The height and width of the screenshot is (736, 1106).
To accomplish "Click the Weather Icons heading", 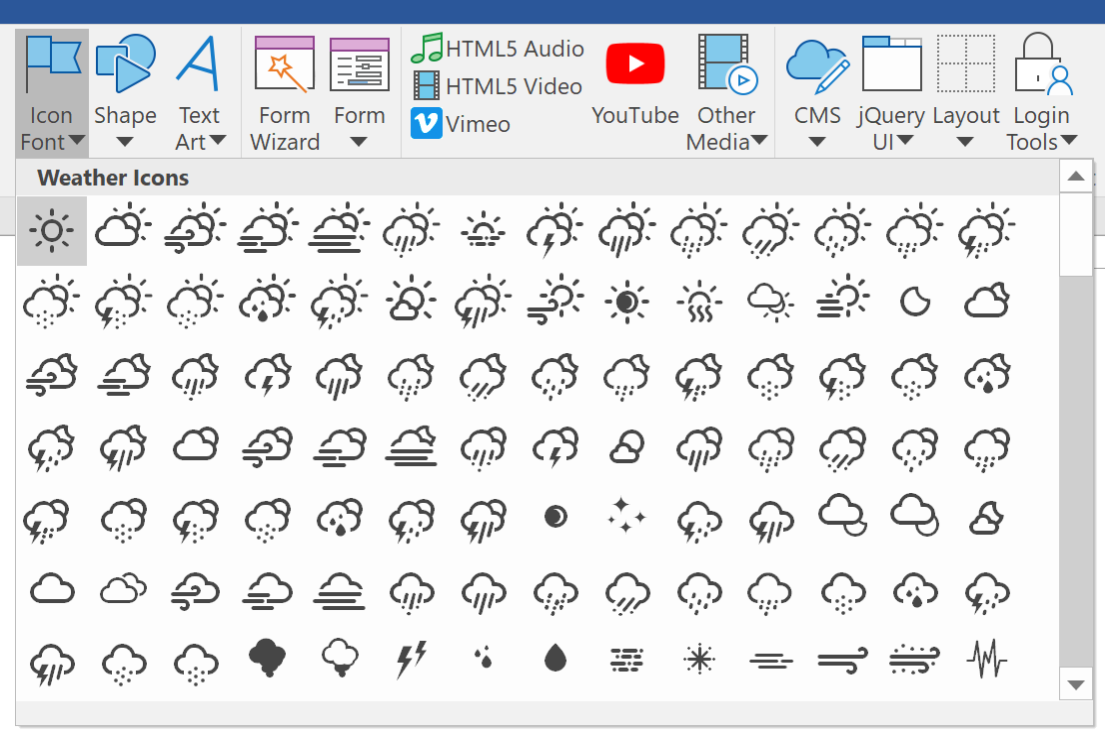I will [x=113, y=178].
